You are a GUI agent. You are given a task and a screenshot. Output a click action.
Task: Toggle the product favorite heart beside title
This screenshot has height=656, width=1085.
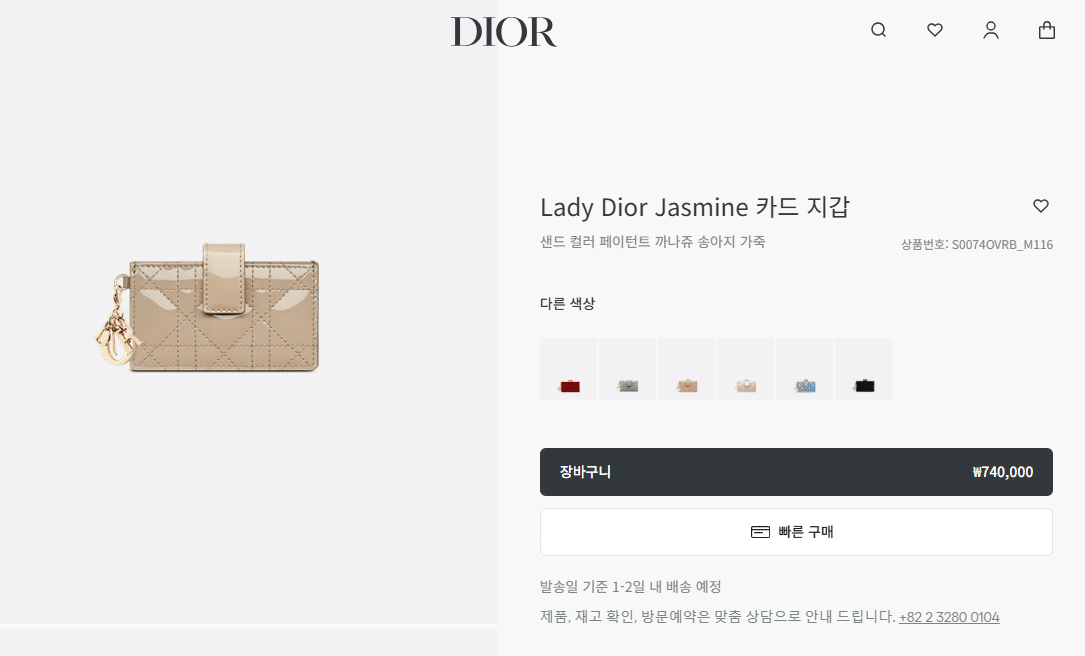point(1041,206)
